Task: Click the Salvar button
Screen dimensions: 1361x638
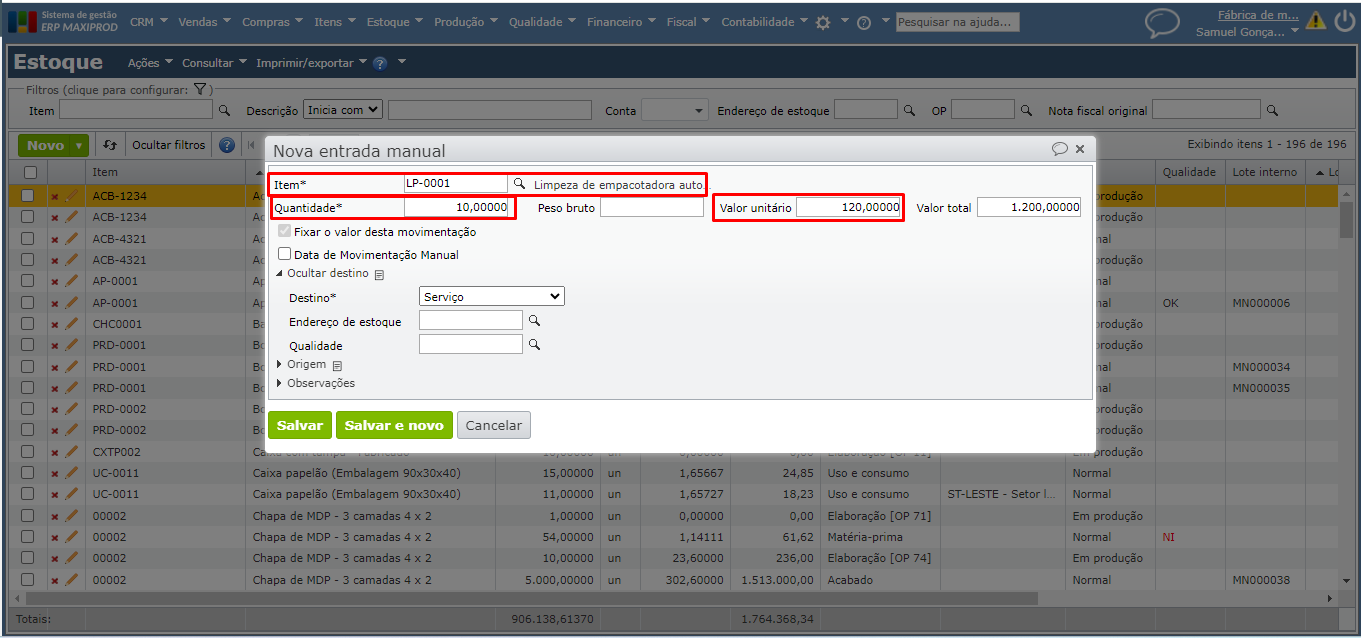Action: [300, 425]
